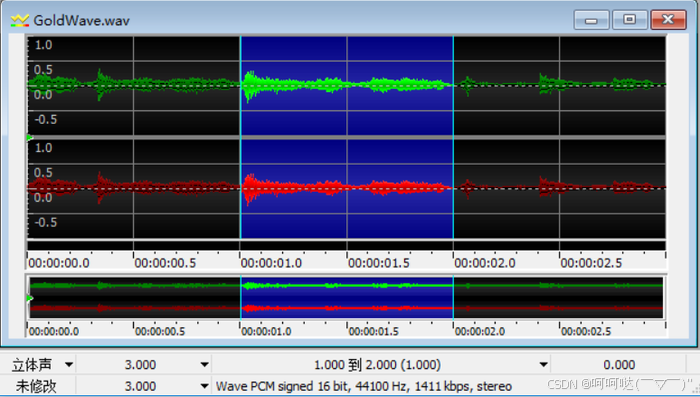This screenshot has height=397, width=700.
Task: Click the 00:00:00.5 label on main time ruler
Action: point(165,263)
